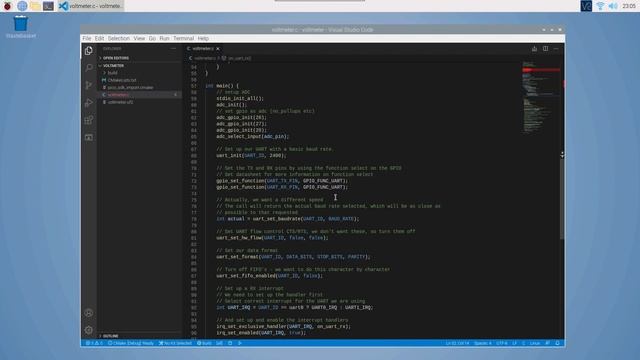This screenshot has width=640, height=360.
Task: Click the Spaces: 4 indentation setting
Action: (482, 343)
